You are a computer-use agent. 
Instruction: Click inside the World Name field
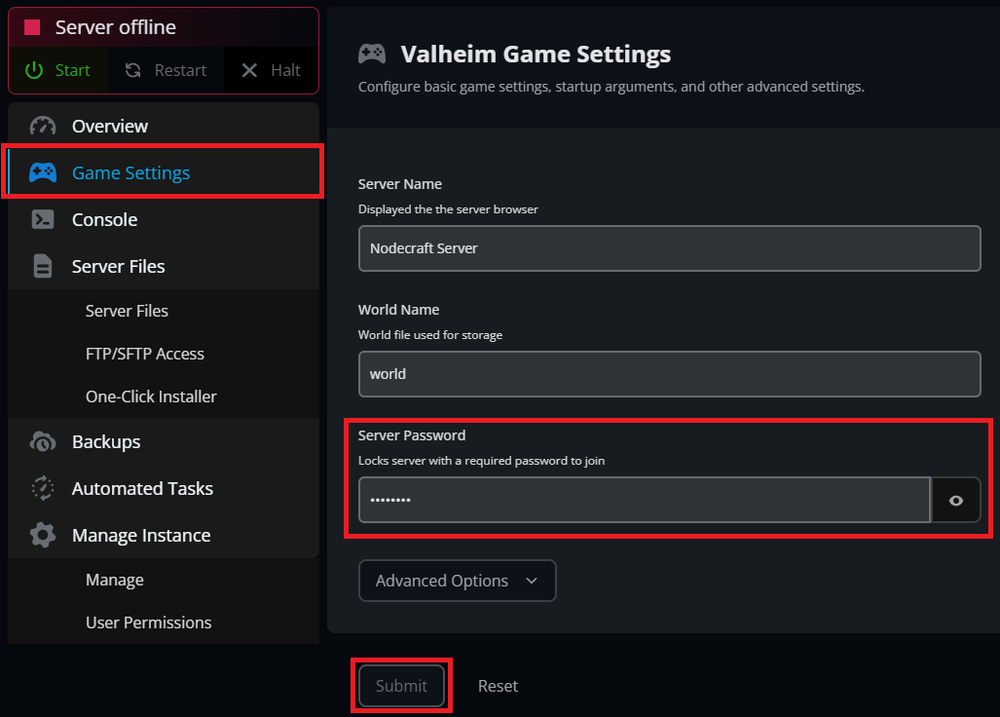click(x=670, y=373)
